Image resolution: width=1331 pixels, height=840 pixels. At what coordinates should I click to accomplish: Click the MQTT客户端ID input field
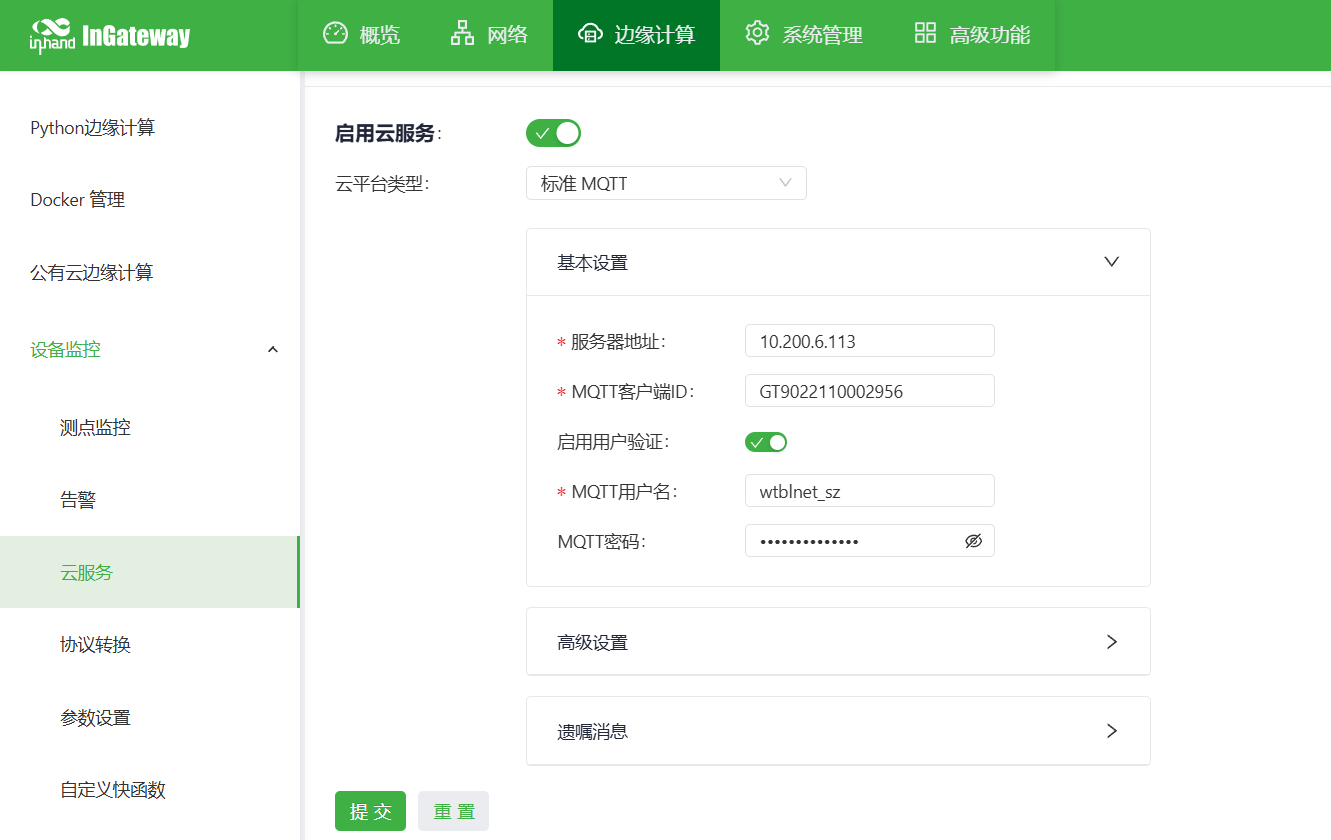[870, 391]
